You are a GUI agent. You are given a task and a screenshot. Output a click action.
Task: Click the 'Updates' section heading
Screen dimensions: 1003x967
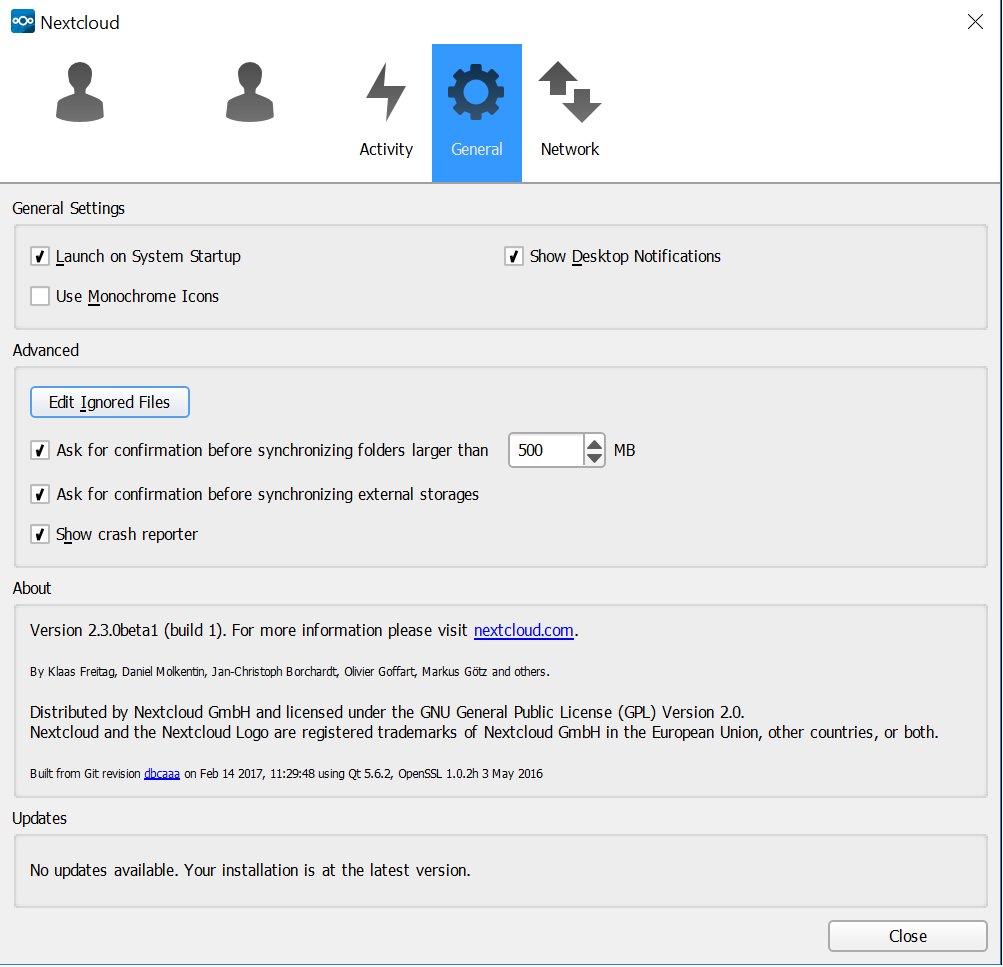point(40,819)
